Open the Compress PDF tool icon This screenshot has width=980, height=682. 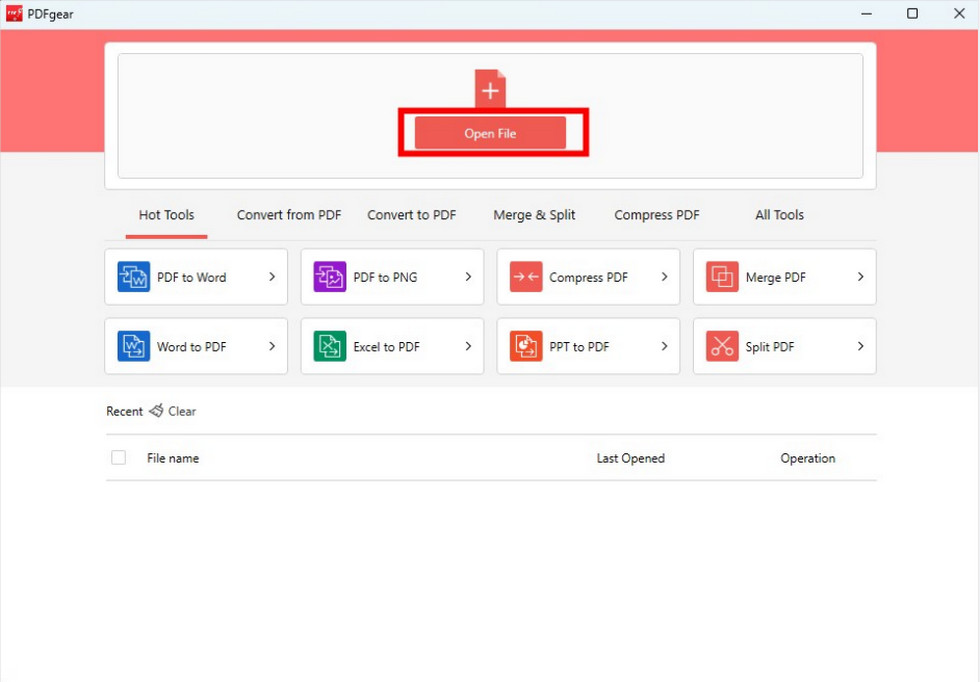pos(525,277)
